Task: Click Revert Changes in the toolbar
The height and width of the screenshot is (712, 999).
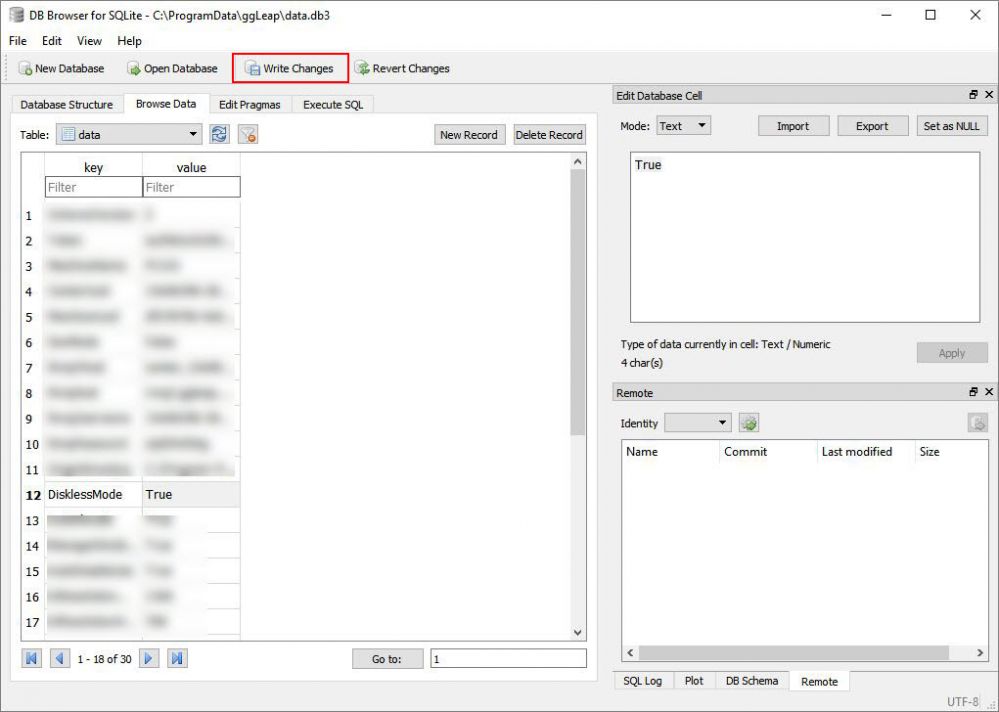Action: (402, 68)
